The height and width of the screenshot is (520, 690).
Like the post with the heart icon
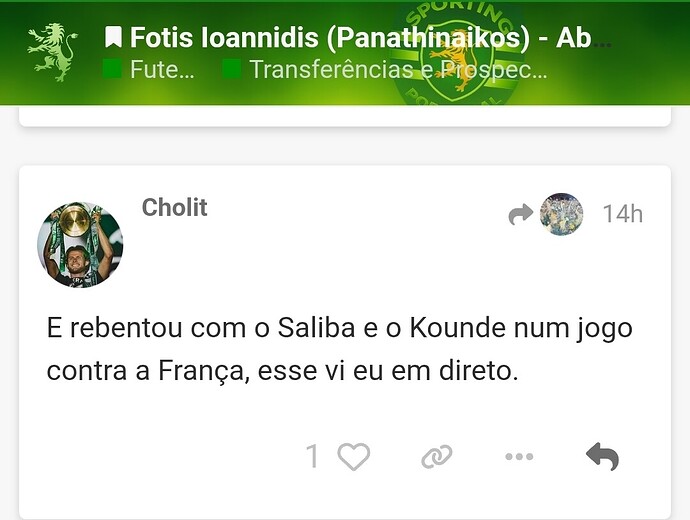coord(354,456)
